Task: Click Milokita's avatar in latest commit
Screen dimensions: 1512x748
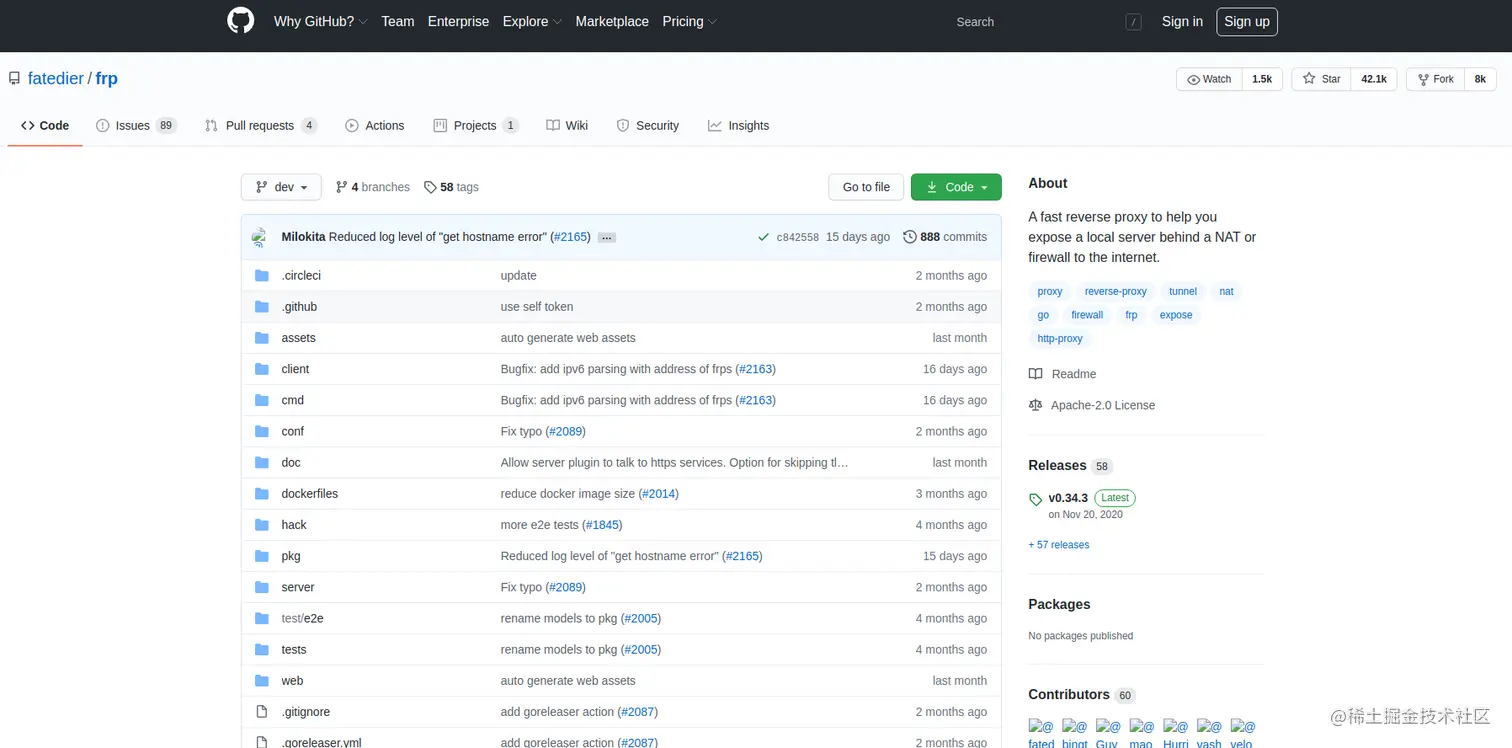Action: pyautogui.click(x=261, y=237)
